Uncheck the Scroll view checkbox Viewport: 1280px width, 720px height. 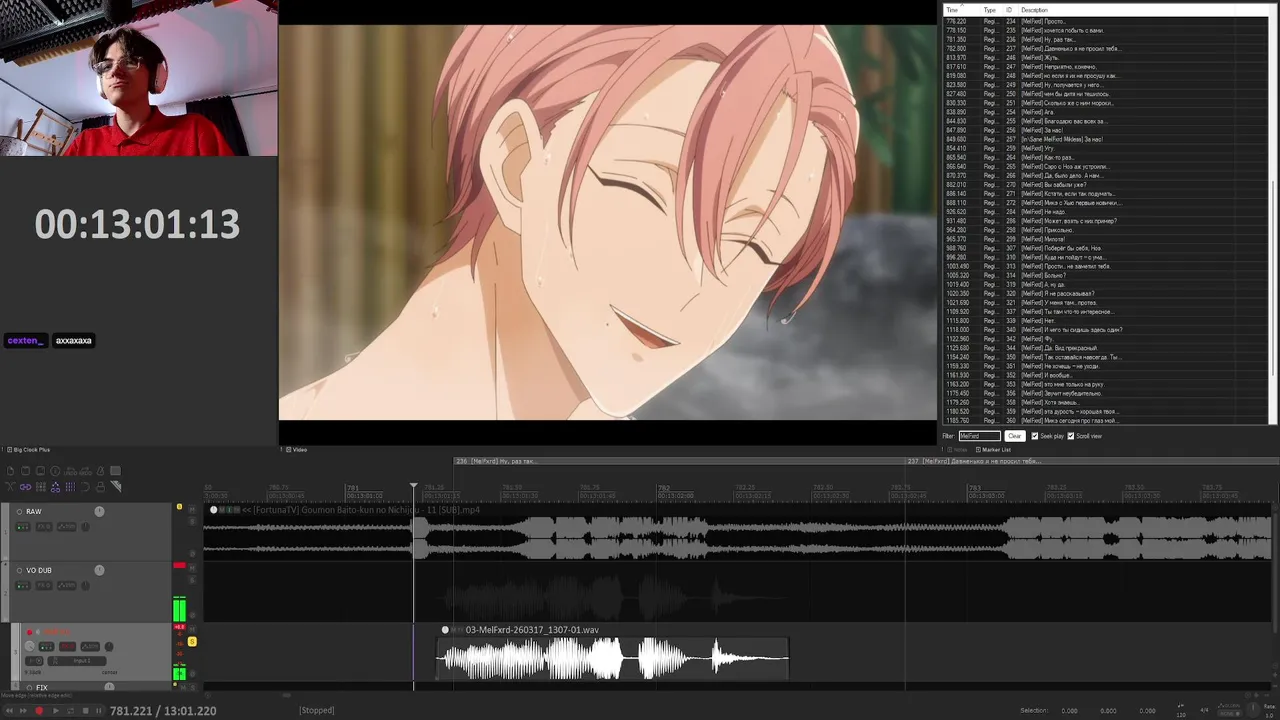tap(1070, 436)
